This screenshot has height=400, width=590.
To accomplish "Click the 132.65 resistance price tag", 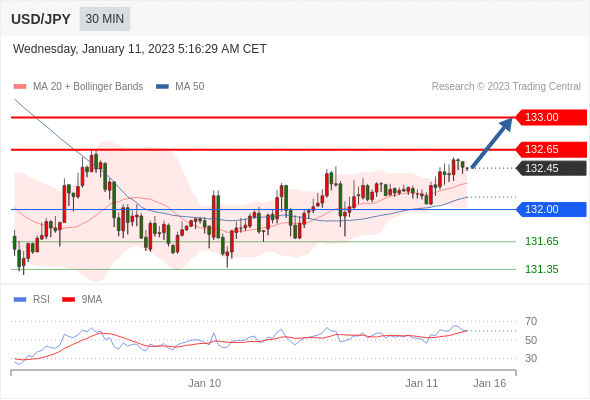I will (551, 149).
